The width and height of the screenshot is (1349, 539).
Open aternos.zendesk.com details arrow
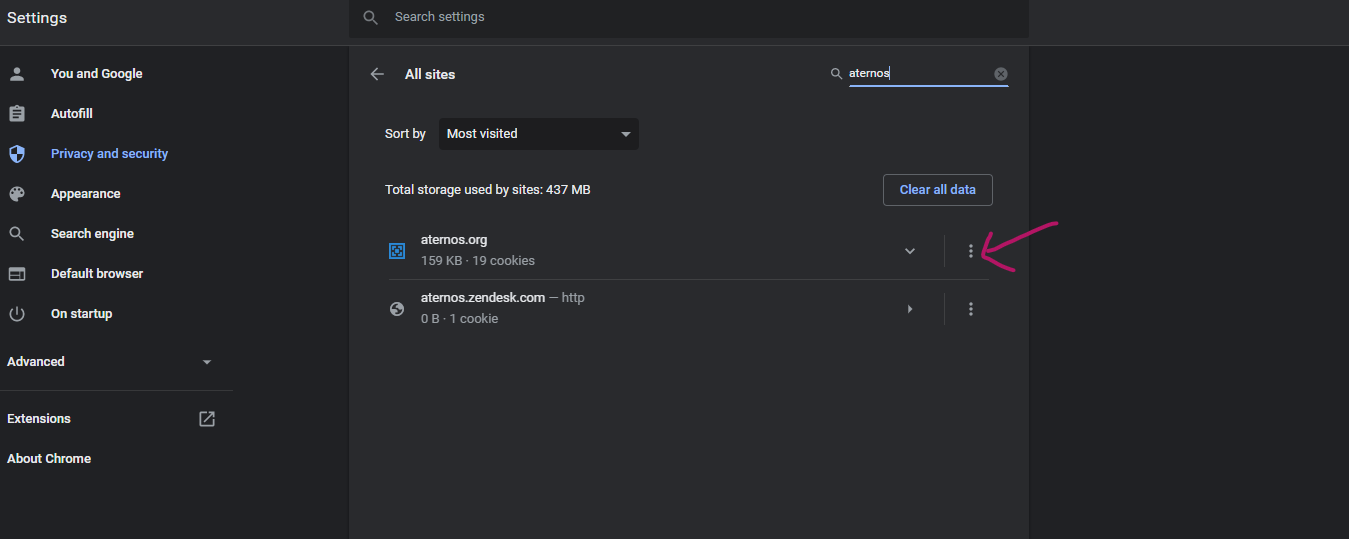tap(910, 309)
